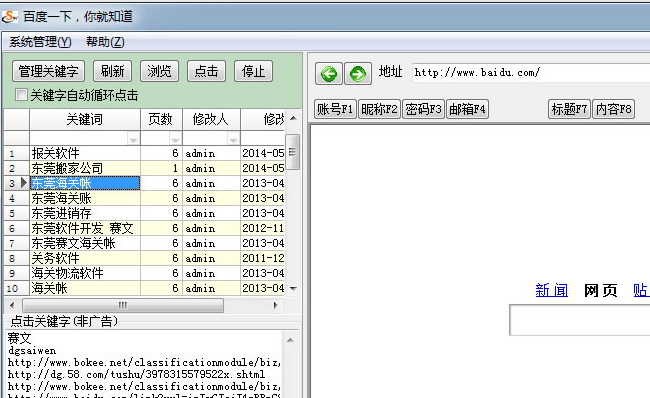Click the app logo in title bar

click(10, 17)
